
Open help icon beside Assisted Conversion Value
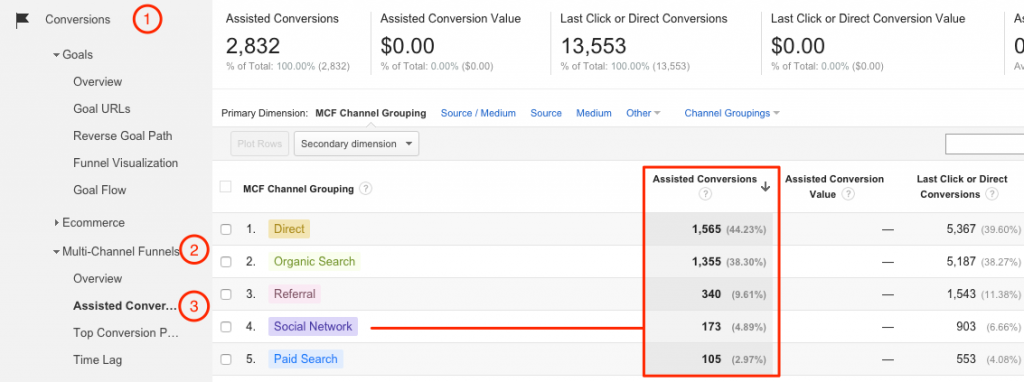[848, 194]
